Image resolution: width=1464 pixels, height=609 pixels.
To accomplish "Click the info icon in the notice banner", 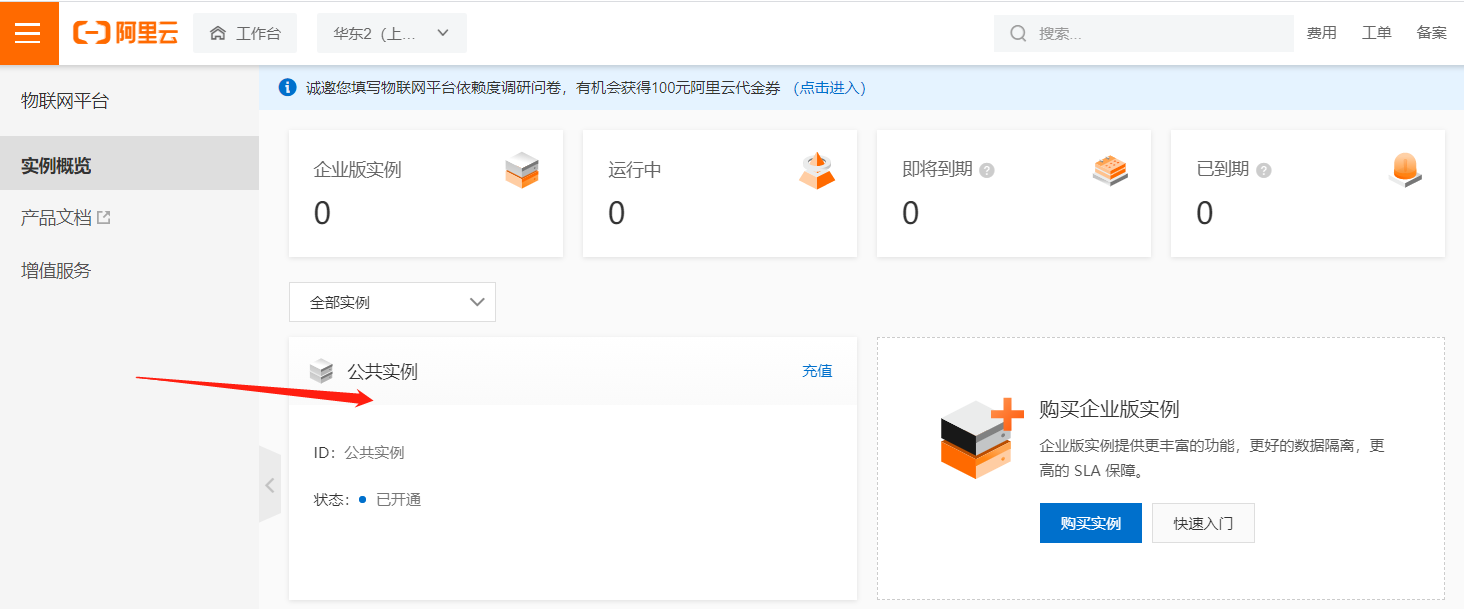I will pyautogui.click(x=289, y=88).
